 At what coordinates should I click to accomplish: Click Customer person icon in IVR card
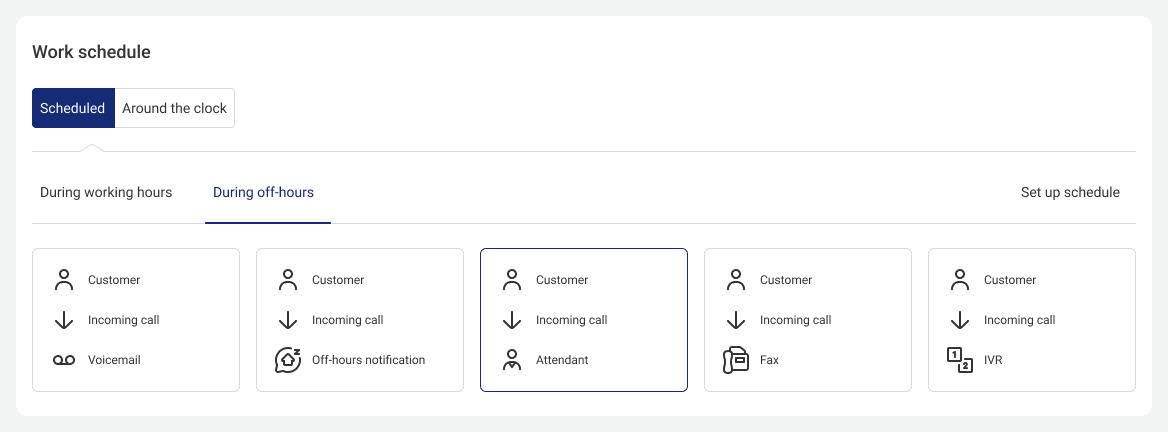point(960,280)
